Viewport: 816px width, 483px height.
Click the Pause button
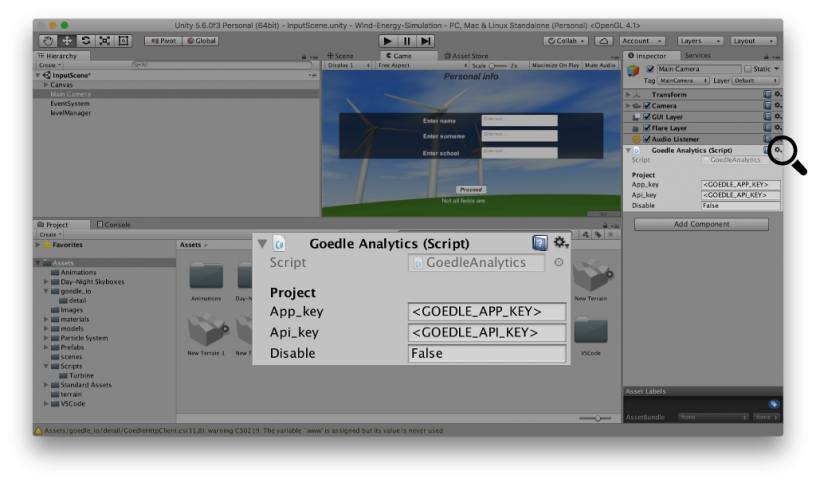(x=406, y=41)
